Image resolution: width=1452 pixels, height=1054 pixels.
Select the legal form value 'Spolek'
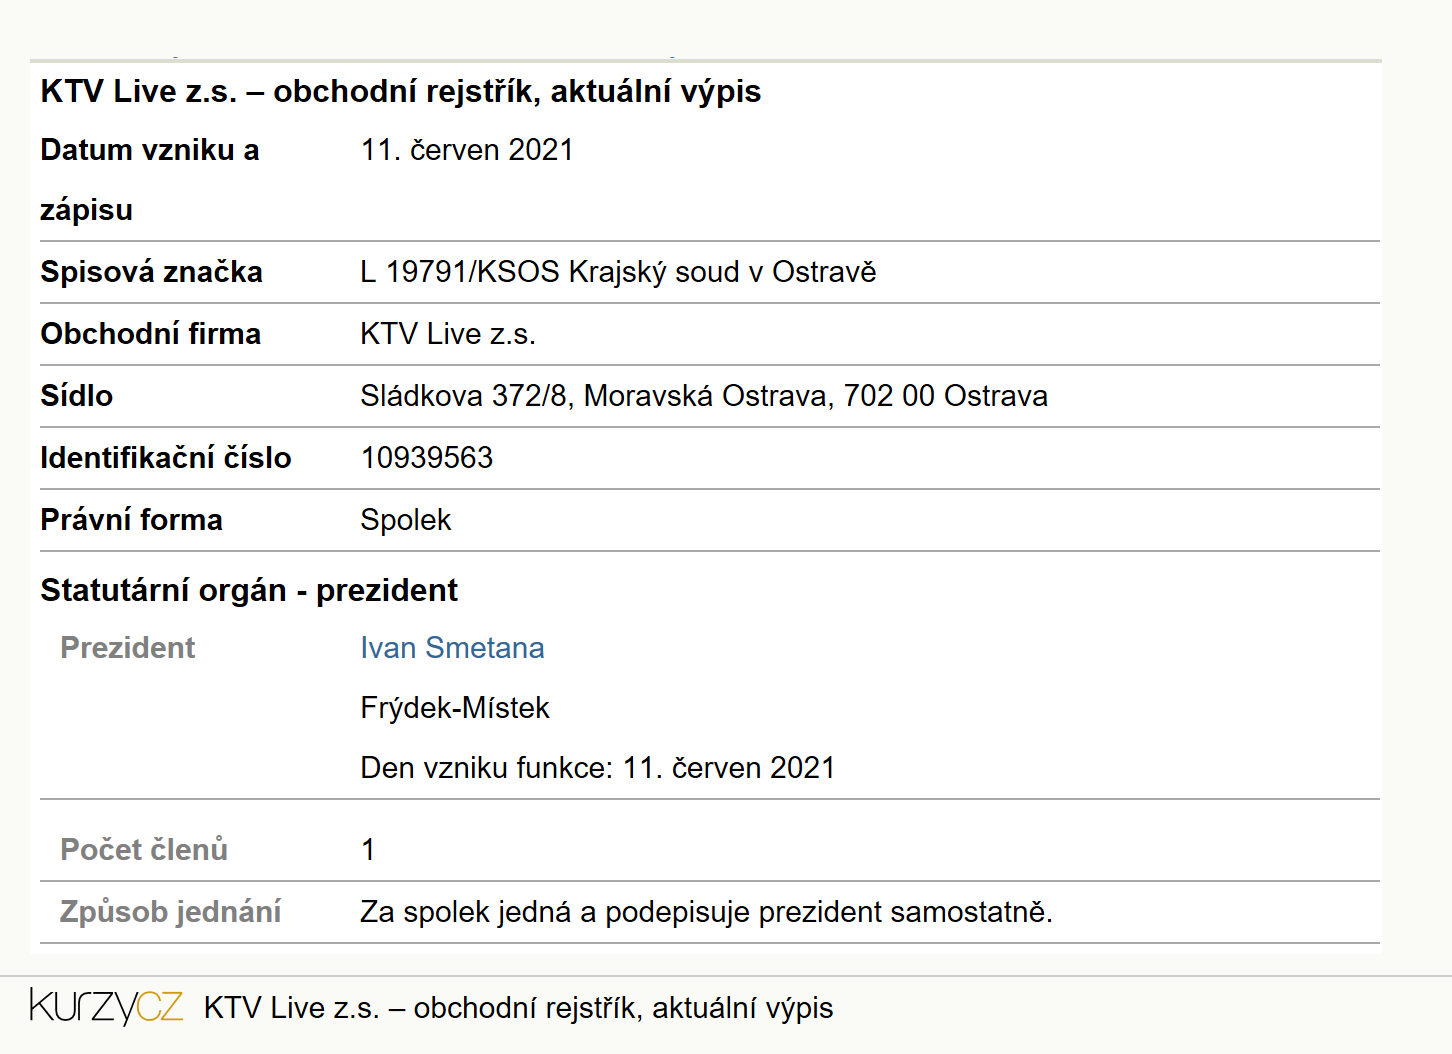coord(406,520)
